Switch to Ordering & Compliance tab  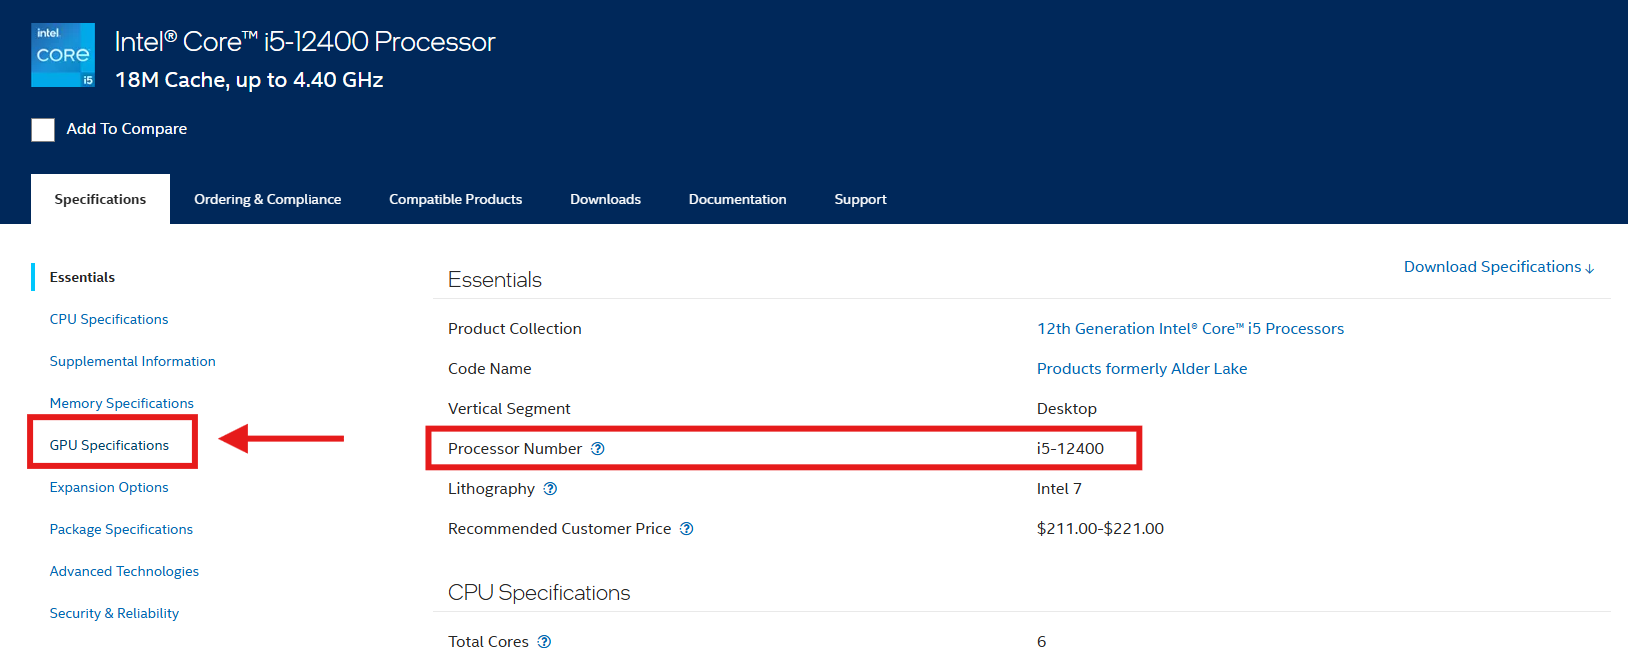pyautogui.click(x=267, y=199)
